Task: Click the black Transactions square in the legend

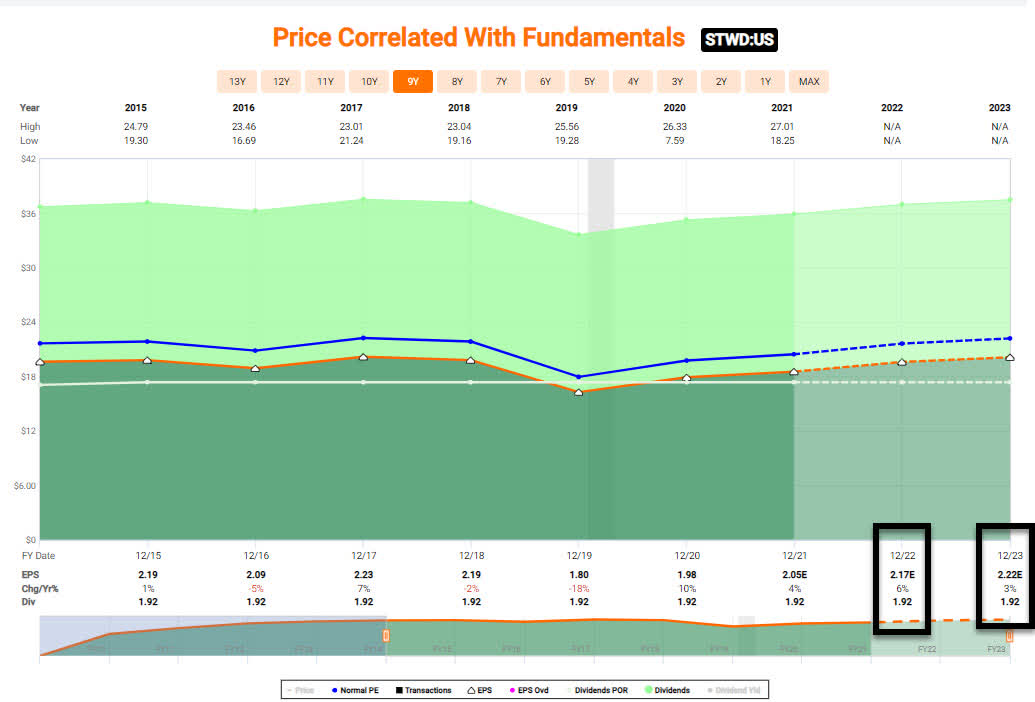Action: [x=398, y=690]
